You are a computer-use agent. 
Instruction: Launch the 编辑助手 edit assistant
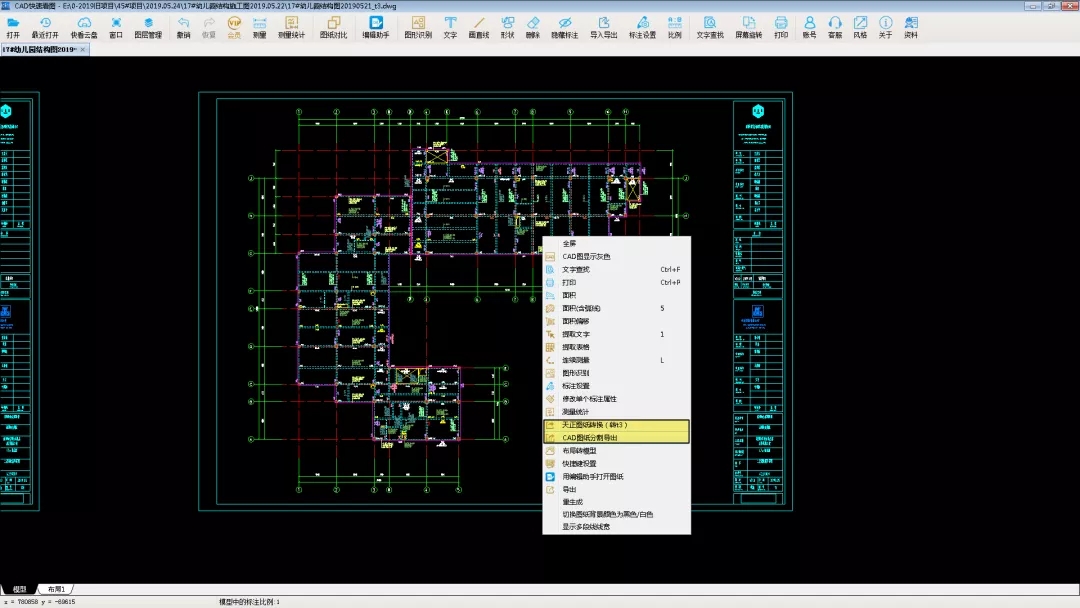click(376, 27)
